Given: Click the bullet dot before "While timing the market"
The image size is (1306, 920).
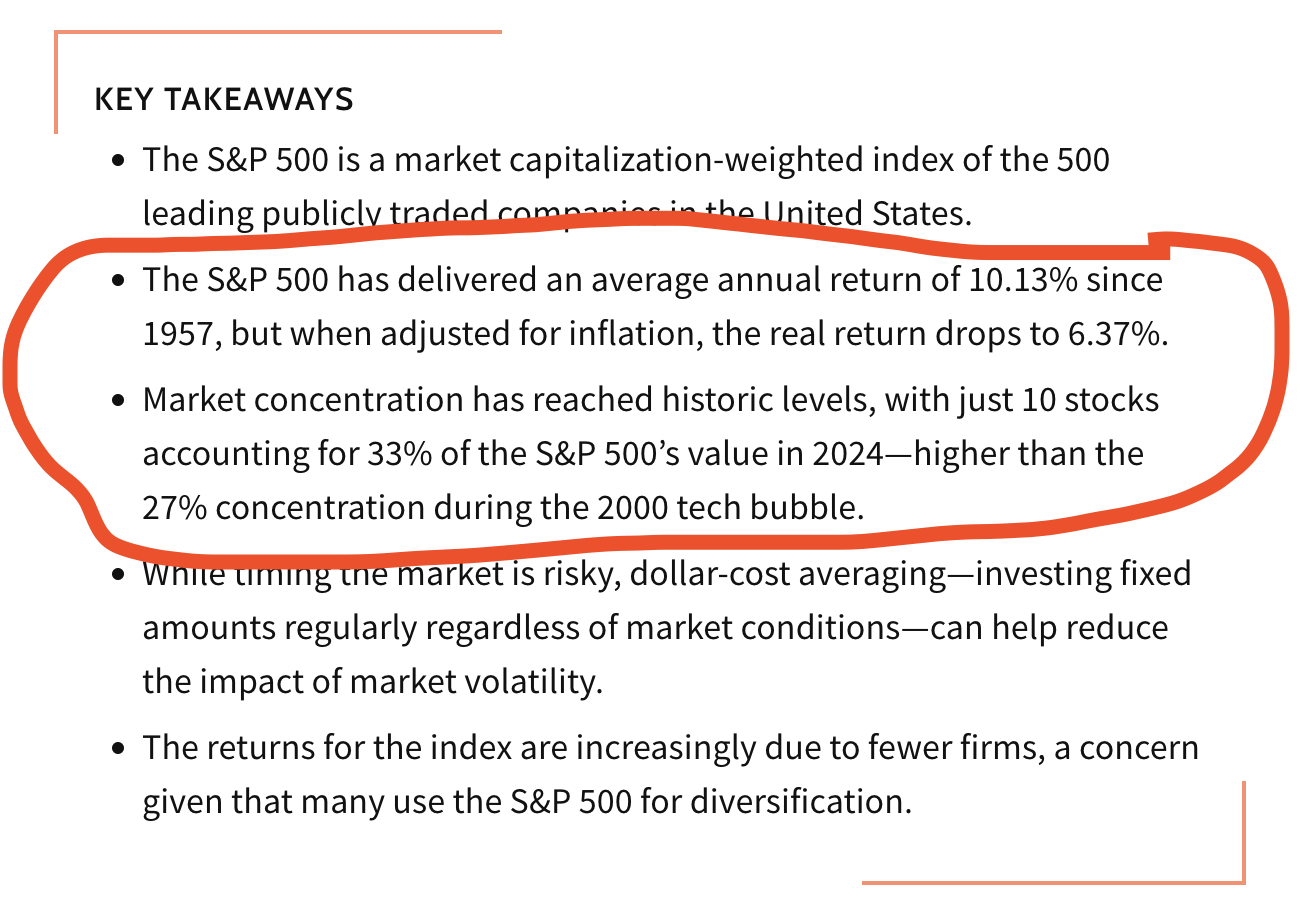Looking at the screenshot, I should tap(120, 575).
